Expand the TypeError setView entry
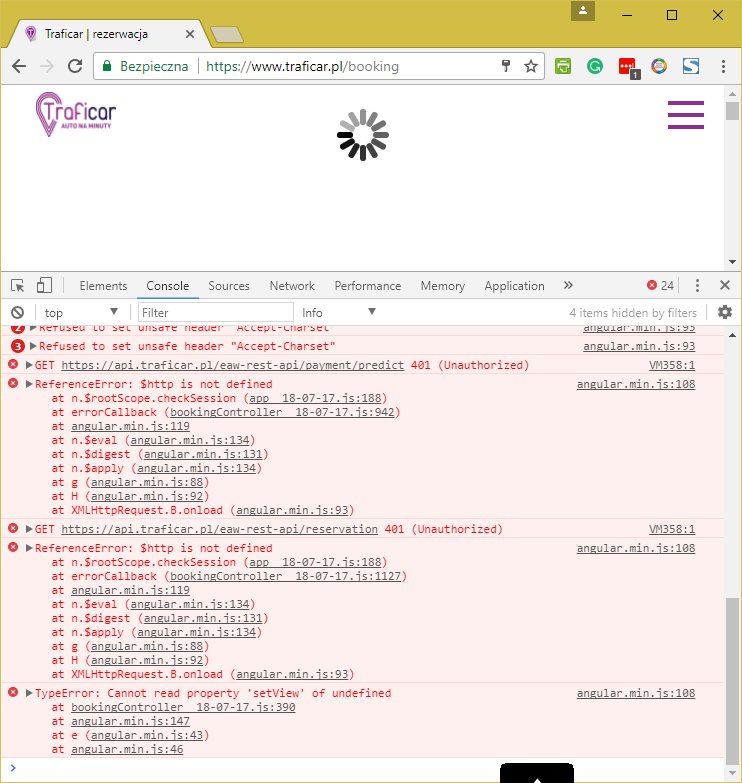Image resolution: width=742 pixels, height=783 pixels. [29, 693]
